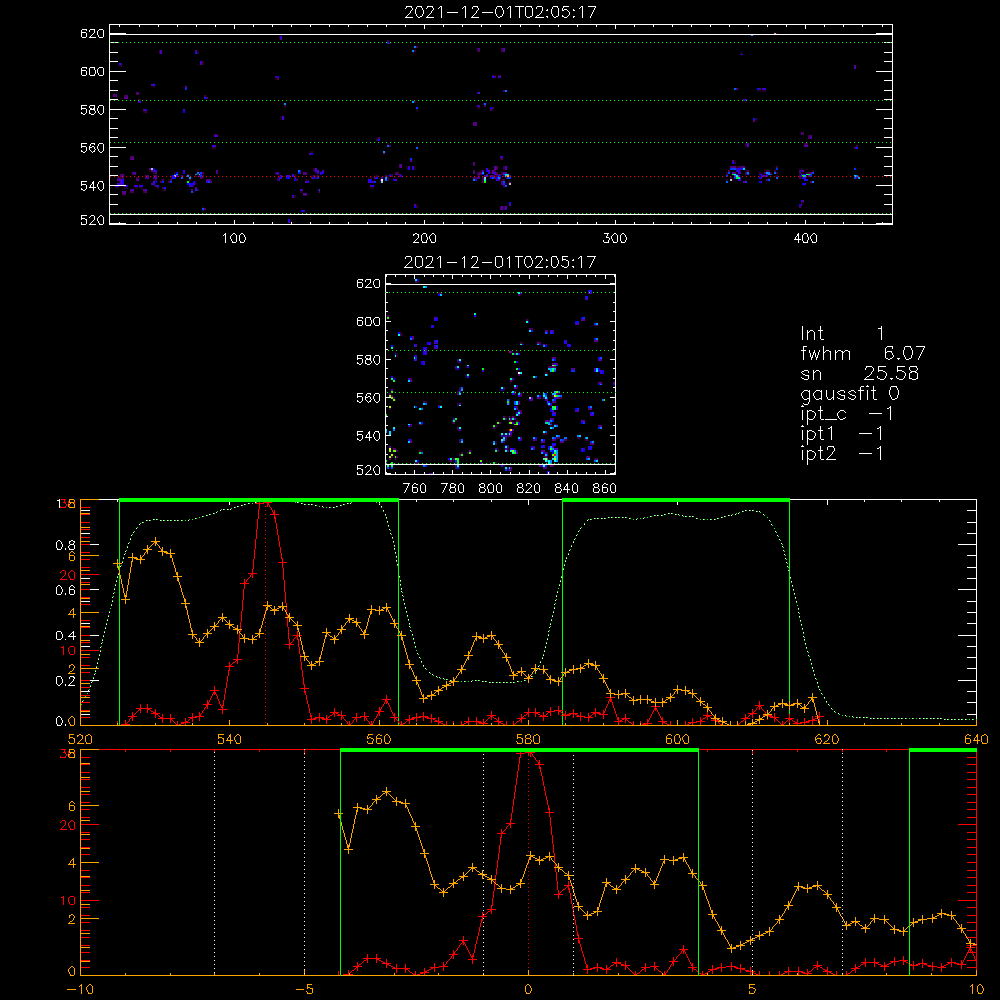Click the small middle image plot
The height and width of the screenshot is (1000, 1000).
tap(501, 374)
